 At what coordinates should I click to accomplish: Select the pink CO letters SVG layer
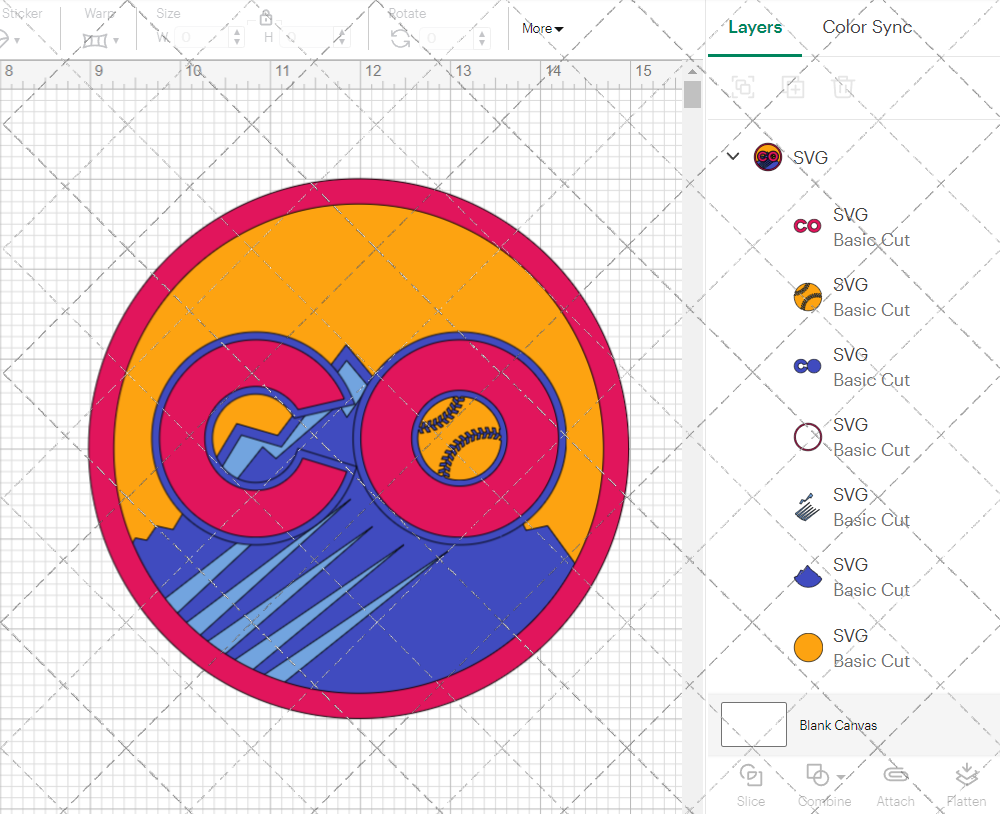[x=807, y=227]
